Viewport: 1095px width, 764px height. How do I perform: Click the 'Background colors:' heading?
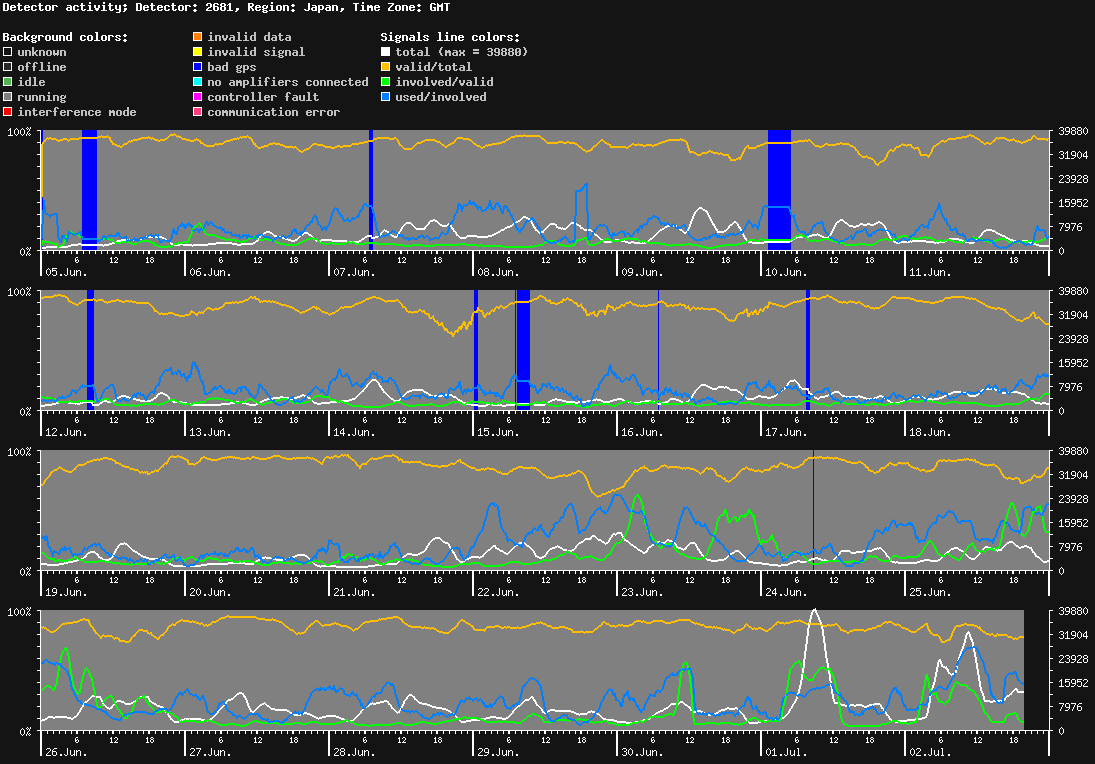tap(66, 37)
